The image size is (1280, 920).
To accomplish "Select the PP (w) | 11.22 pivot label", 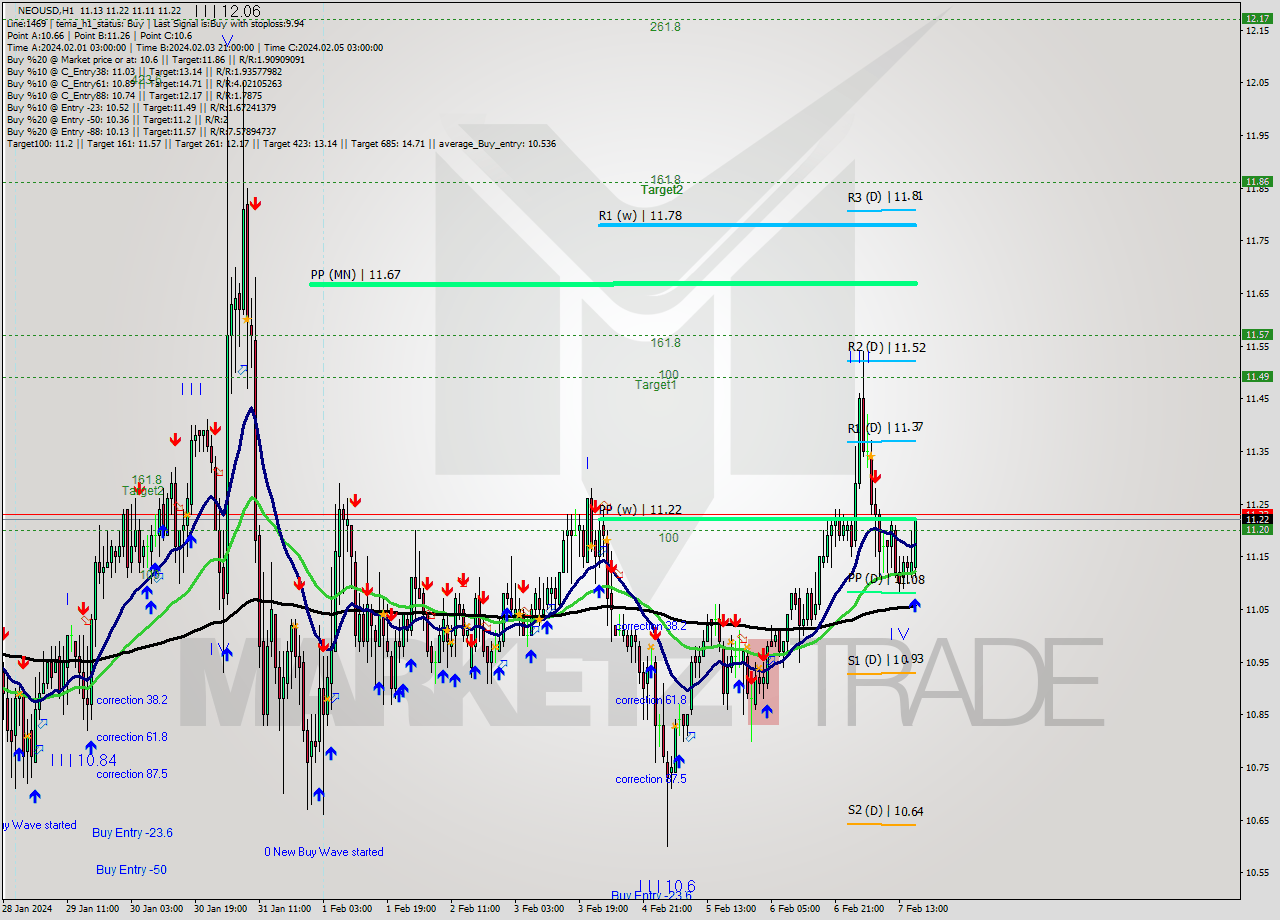I will [641, 510].
